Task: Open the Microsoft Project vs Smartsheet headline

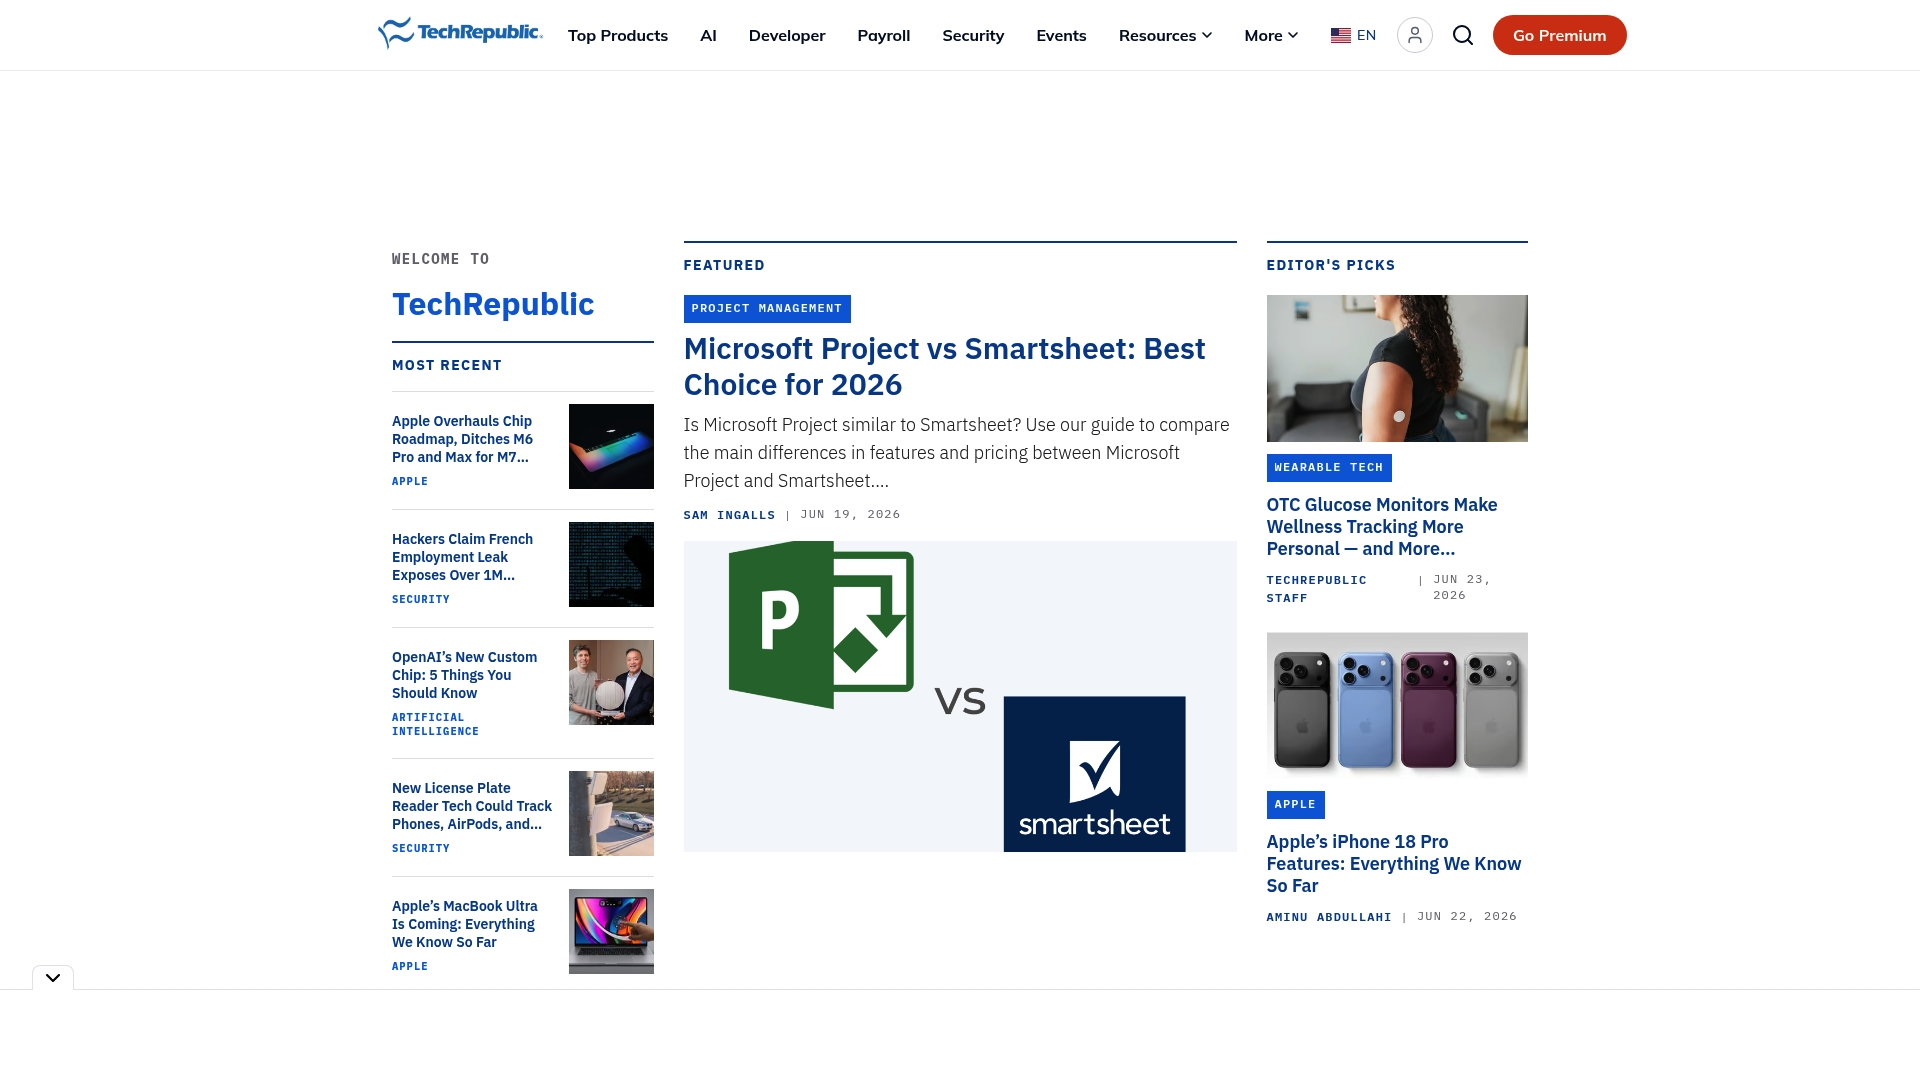Action: pyautogui.click(x=944, y=366)
